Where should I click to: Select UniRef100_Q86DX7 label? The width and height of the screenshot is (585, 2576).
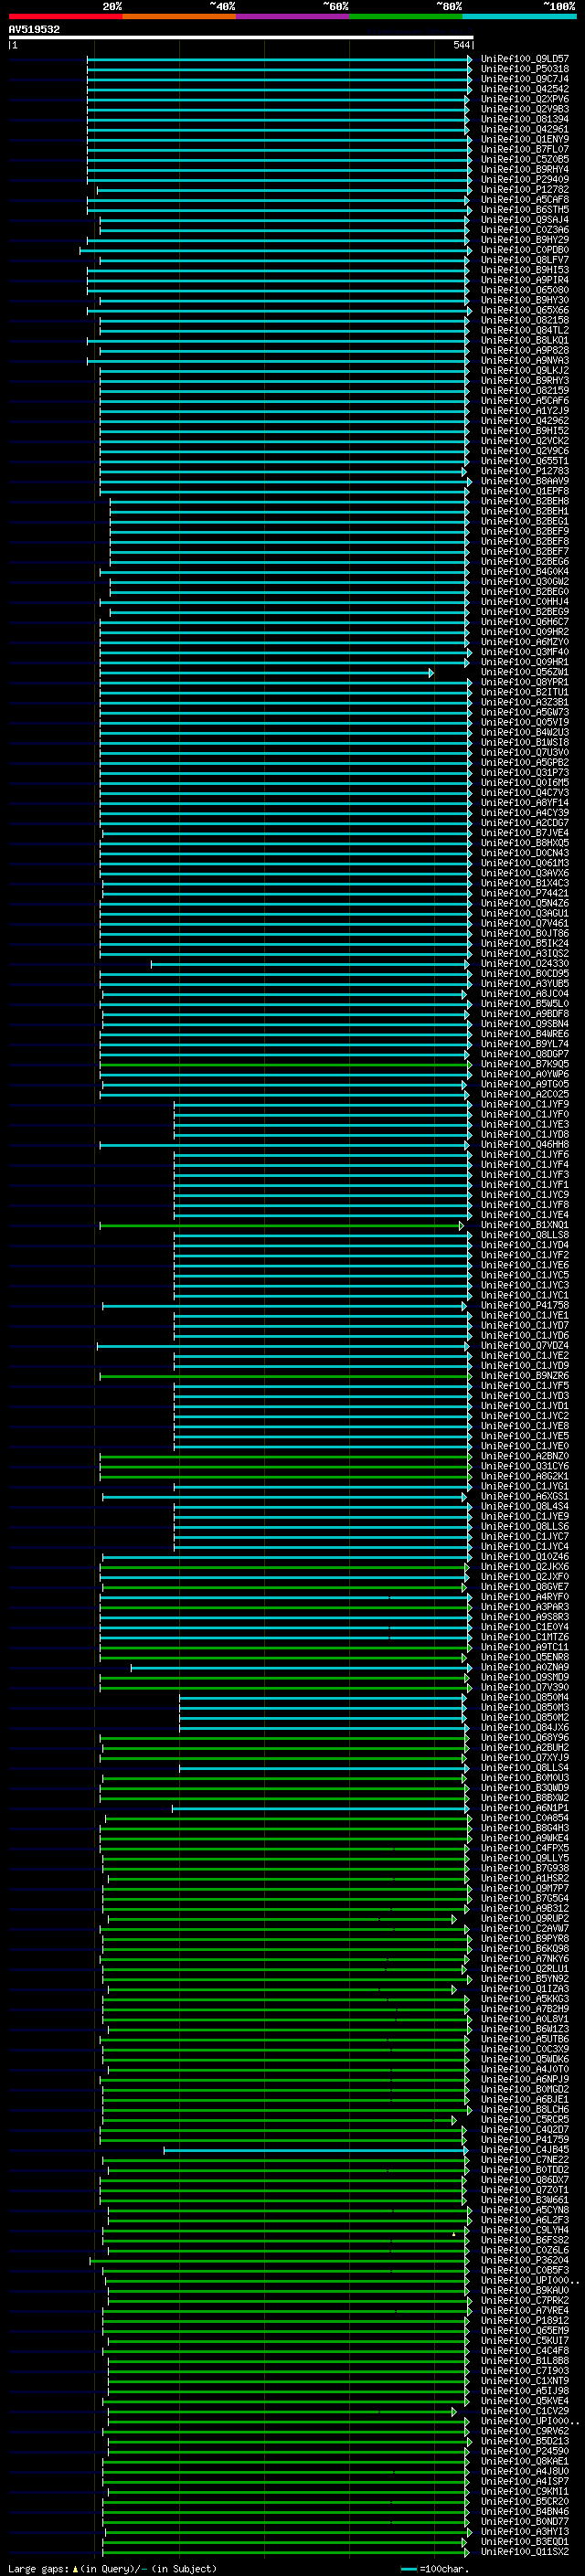coord(524,2180)
